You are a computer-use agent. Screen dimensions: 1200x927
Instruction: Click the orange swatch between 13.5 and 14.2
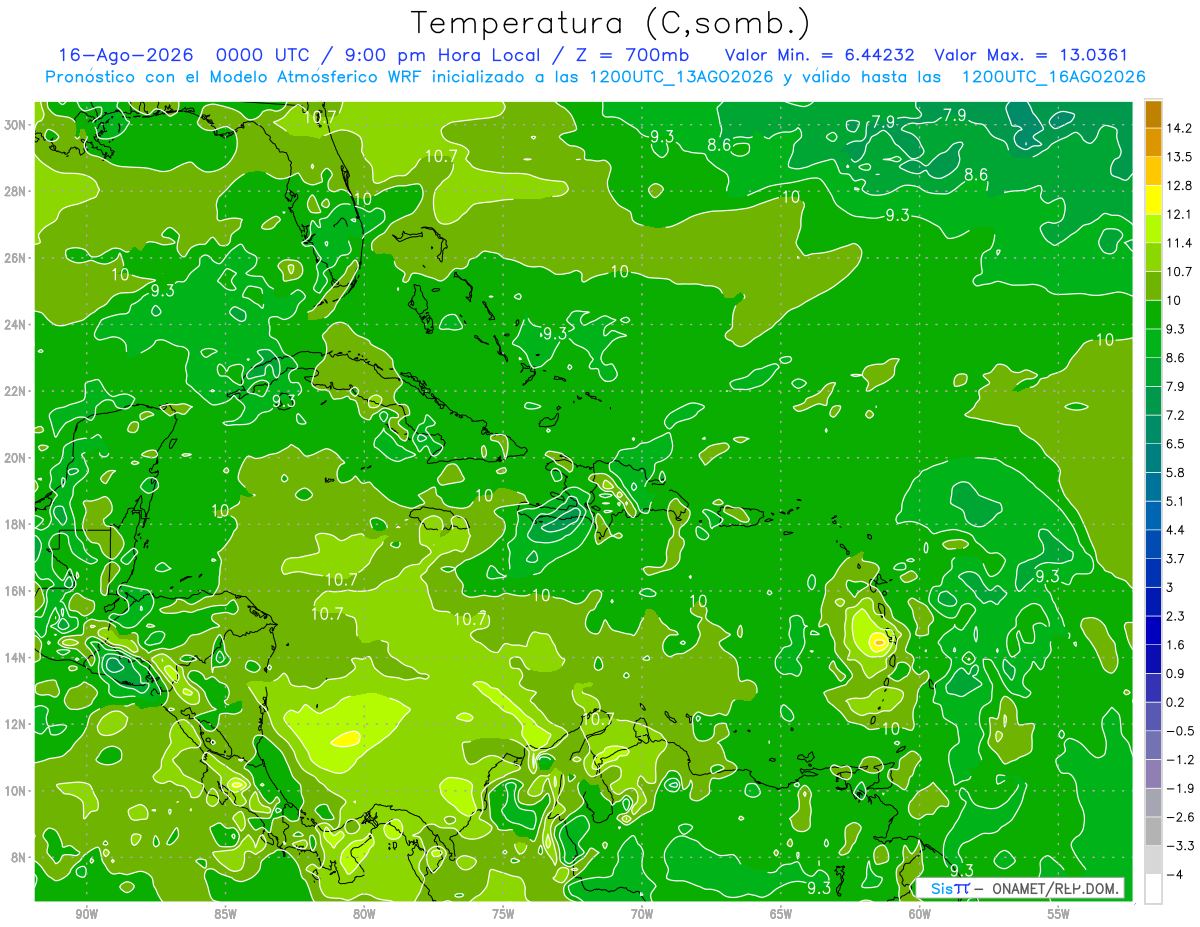1153,142
